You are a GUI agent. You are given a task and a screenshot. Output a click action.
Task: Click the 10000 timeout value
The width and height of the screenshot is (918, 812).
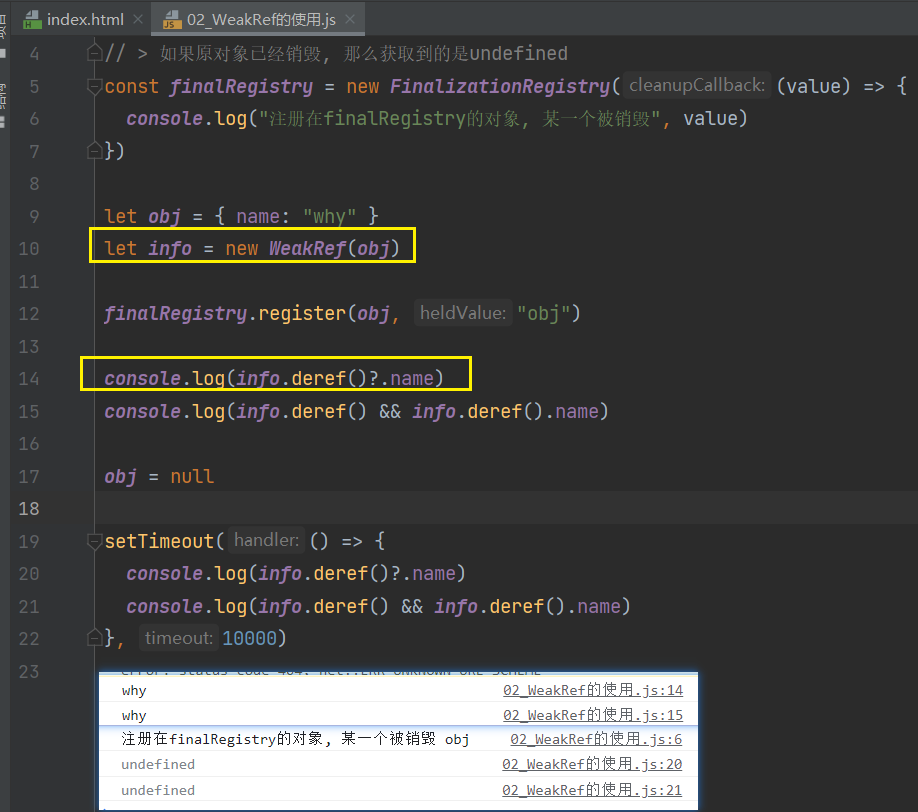(249, 638)
